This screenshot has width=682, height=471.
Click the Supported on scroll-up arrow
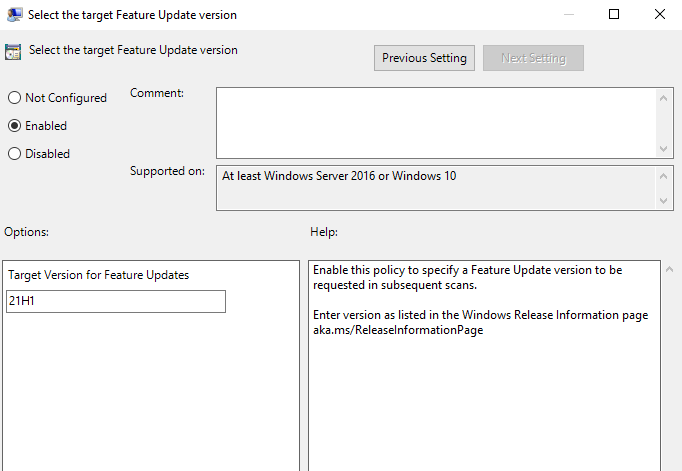tap(665, 175)
